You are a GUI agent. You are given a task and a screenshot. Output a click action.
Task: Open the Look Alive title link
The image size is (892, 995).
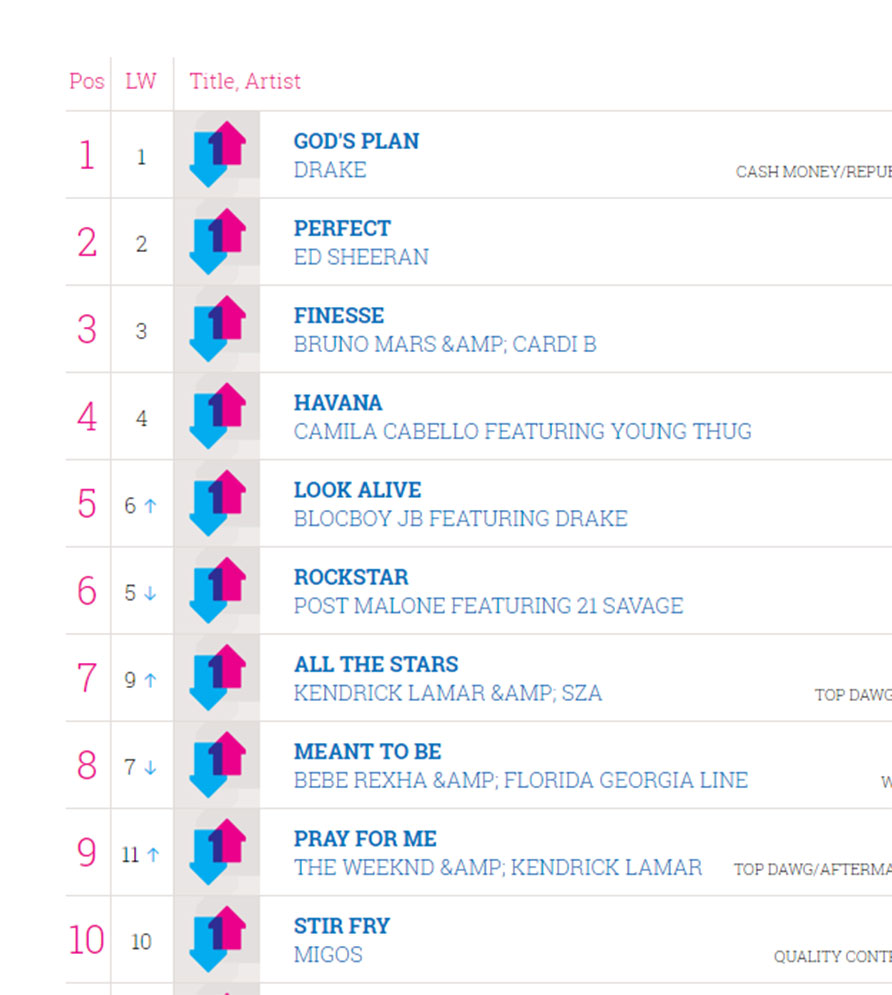pyautogui.click(x=357, y=490)
